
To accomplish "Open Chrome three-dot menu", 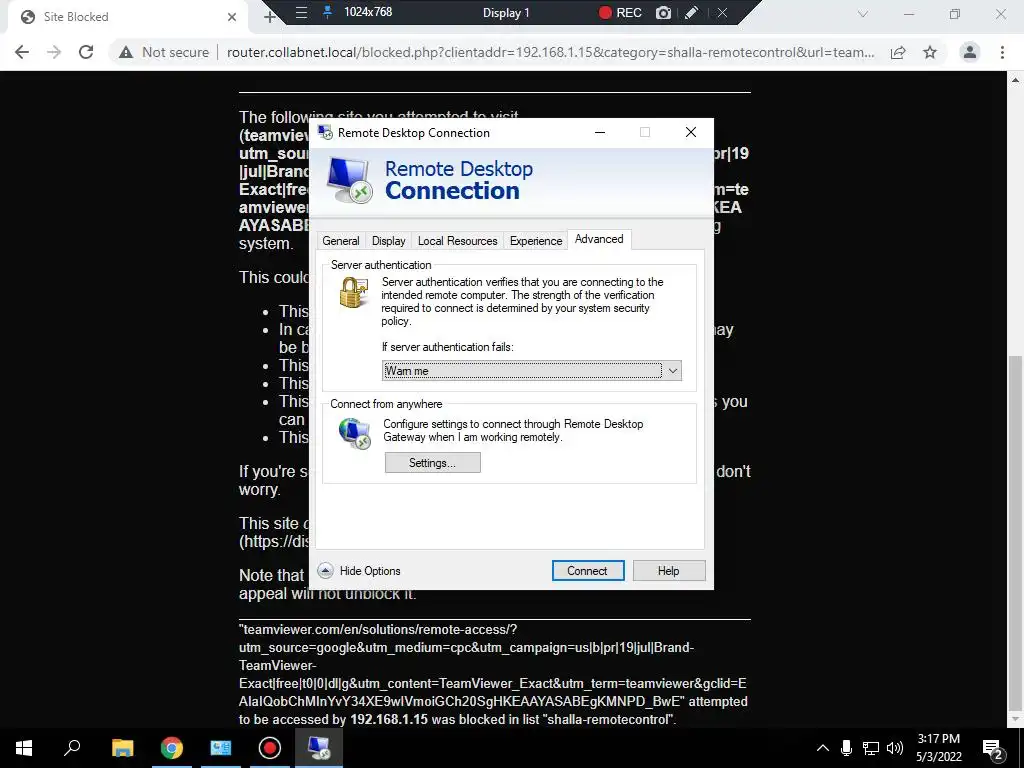I will (1002, 52).
